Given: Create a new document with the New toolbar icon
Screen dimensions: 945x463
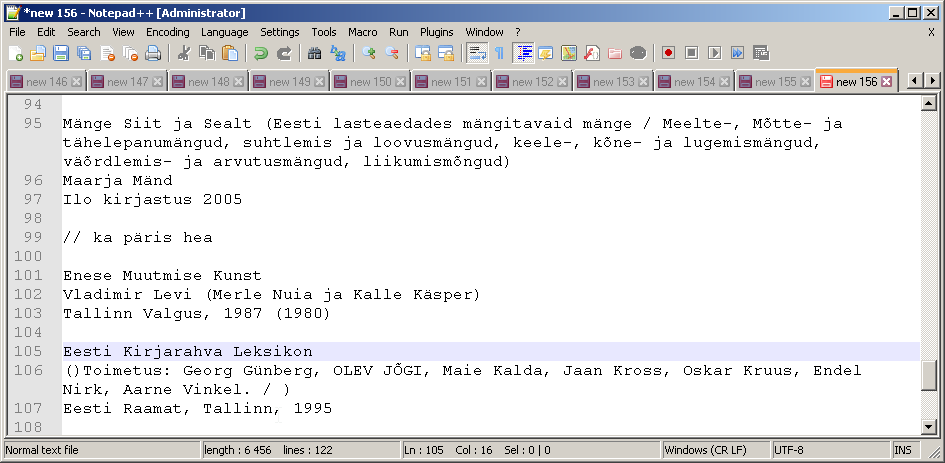Looking at the screenshot, I should [16, 53].
